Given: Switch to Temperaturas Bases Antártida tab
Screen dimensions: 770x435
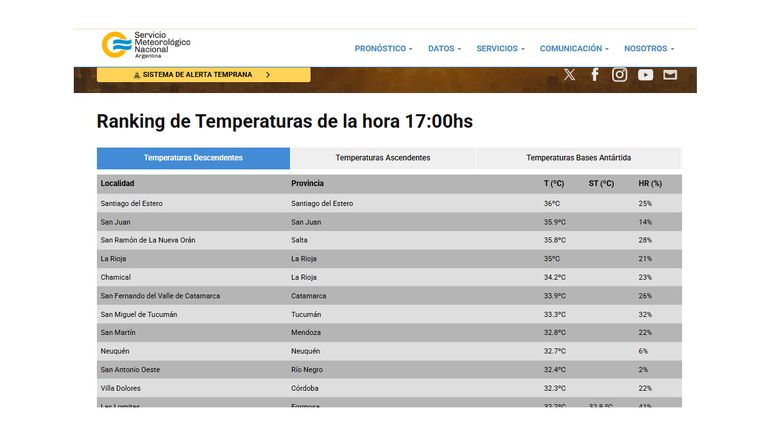Looking at the screenshot, I should [578, 158].
